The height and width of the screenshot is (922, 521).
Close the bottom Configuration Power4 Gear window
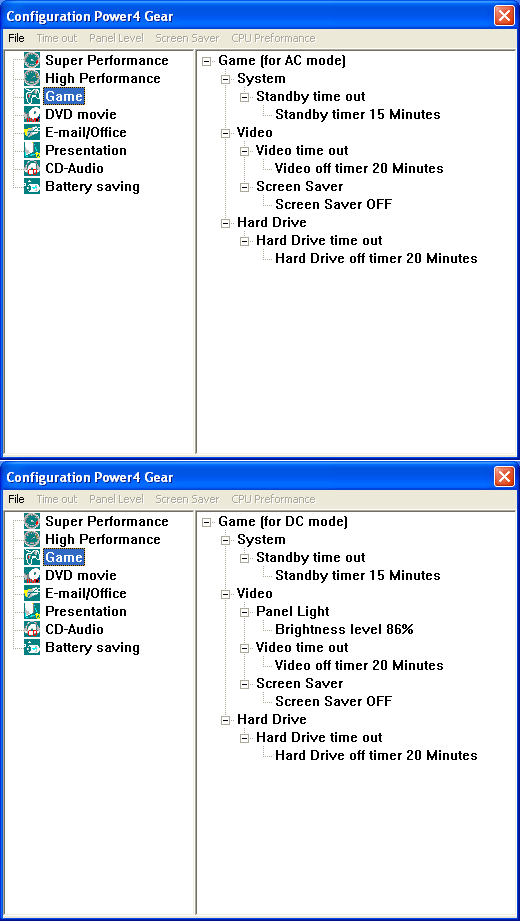tap(504, 476)
